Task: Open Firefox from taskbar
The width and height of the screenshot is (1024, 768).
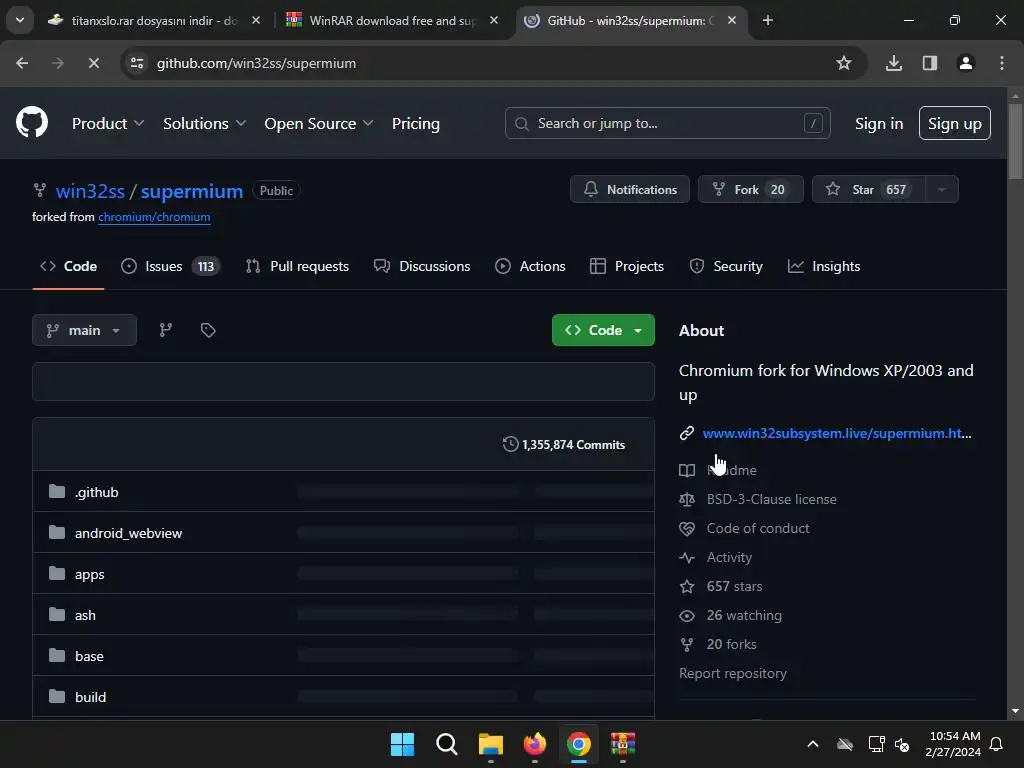Action: pyautogui.click(x=535, y=744)
